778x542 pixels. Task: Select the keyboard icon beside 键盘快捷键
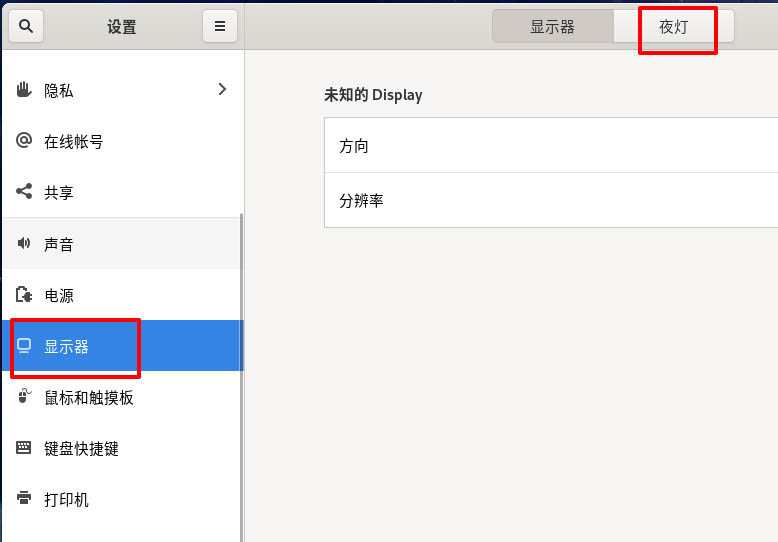click(24, 448)
